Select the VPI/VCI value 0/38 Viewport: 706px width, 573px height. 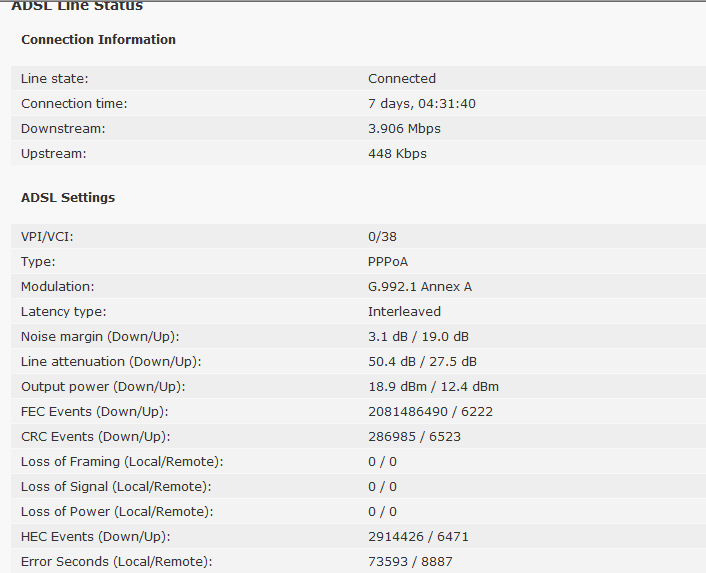382,237
